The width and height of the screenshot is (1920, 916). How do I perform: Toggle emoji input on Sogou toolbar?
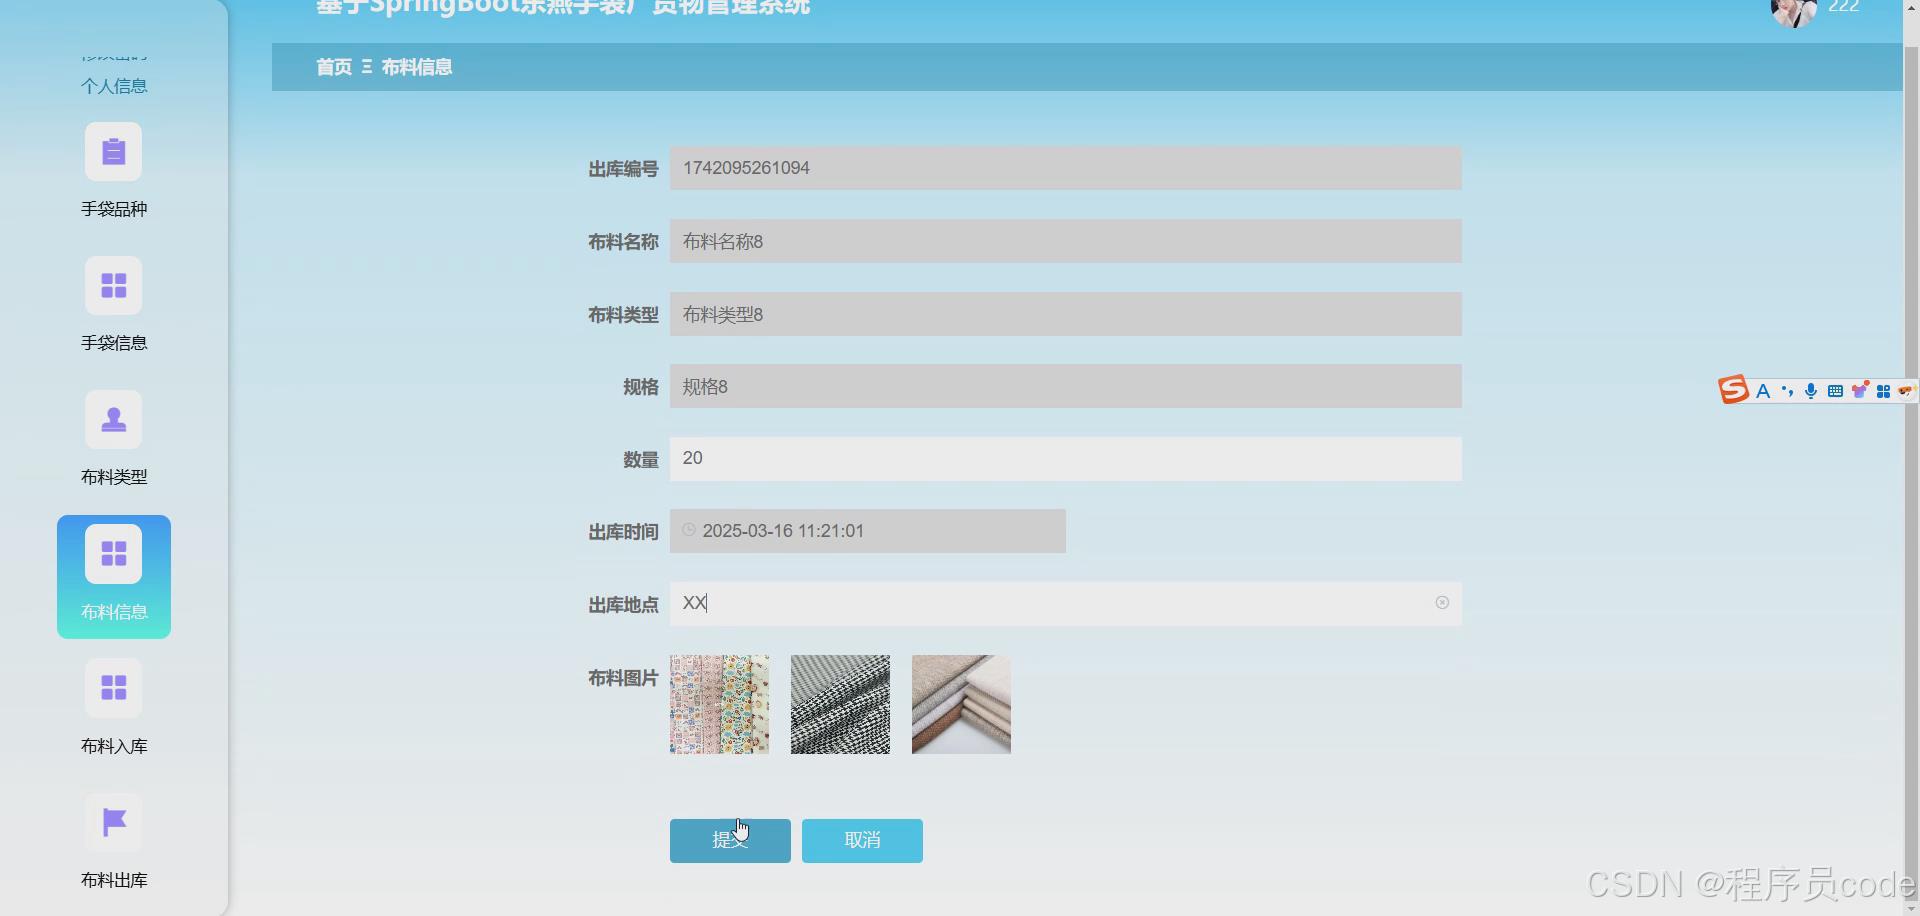1906,390
